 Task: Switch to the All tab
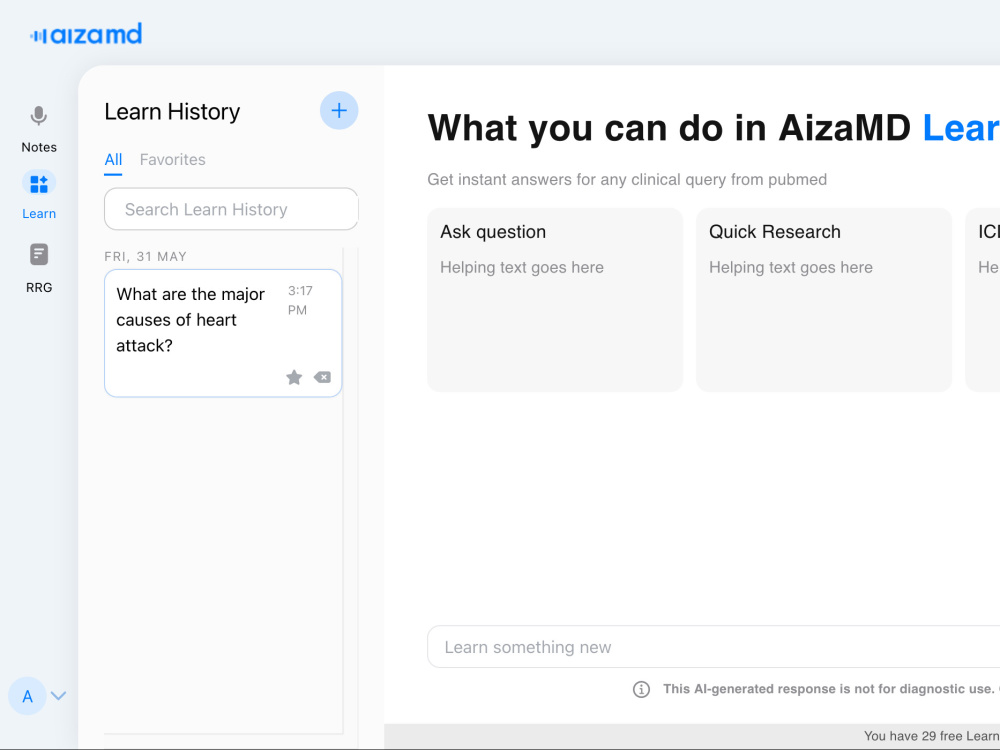click(113, 159)
